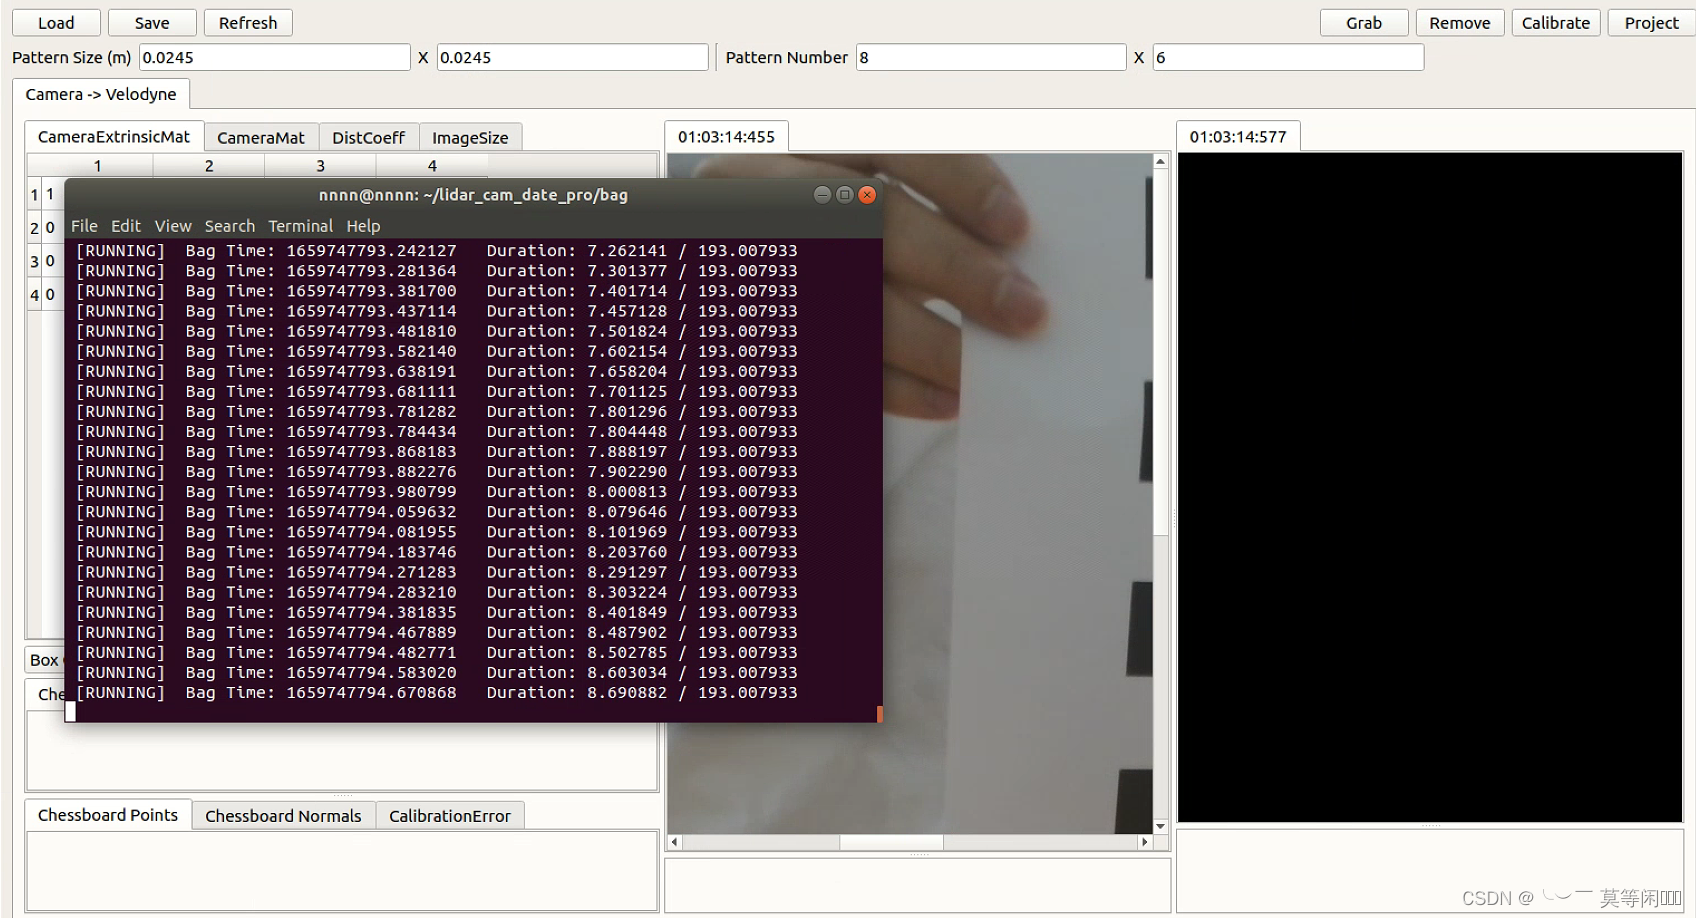This screenshot has width=1696, height=918.
Task: Switch to CameraMat tab
Action: click(x=261, y=137)
